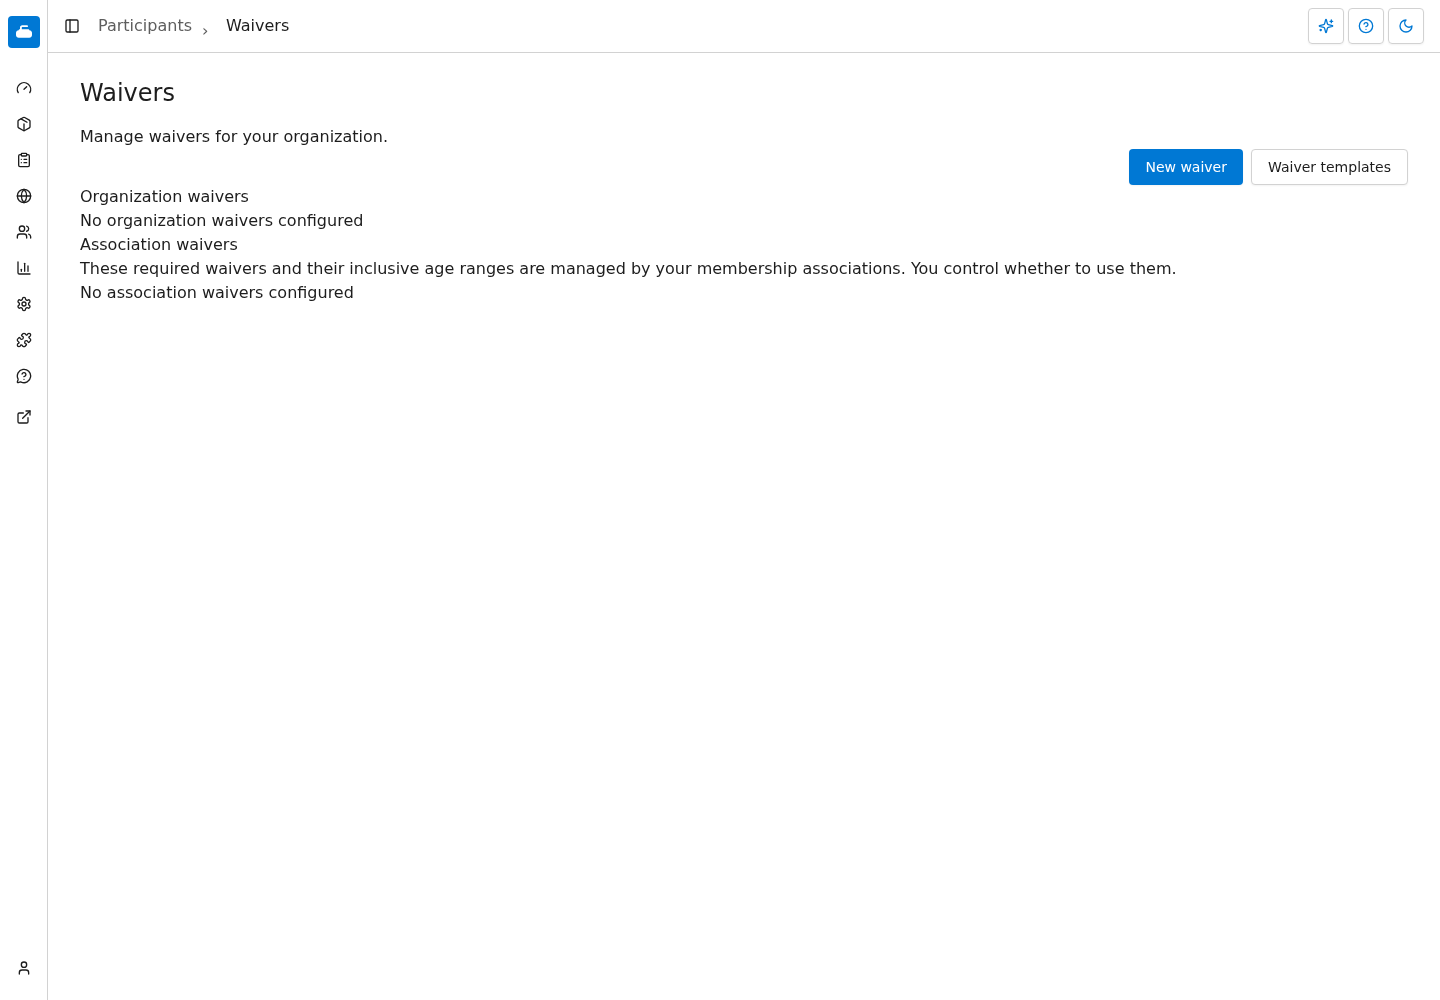Click 'No organization waivers configured' text
Viewport: 1440px width, 1000px height.
coord(221,221)
